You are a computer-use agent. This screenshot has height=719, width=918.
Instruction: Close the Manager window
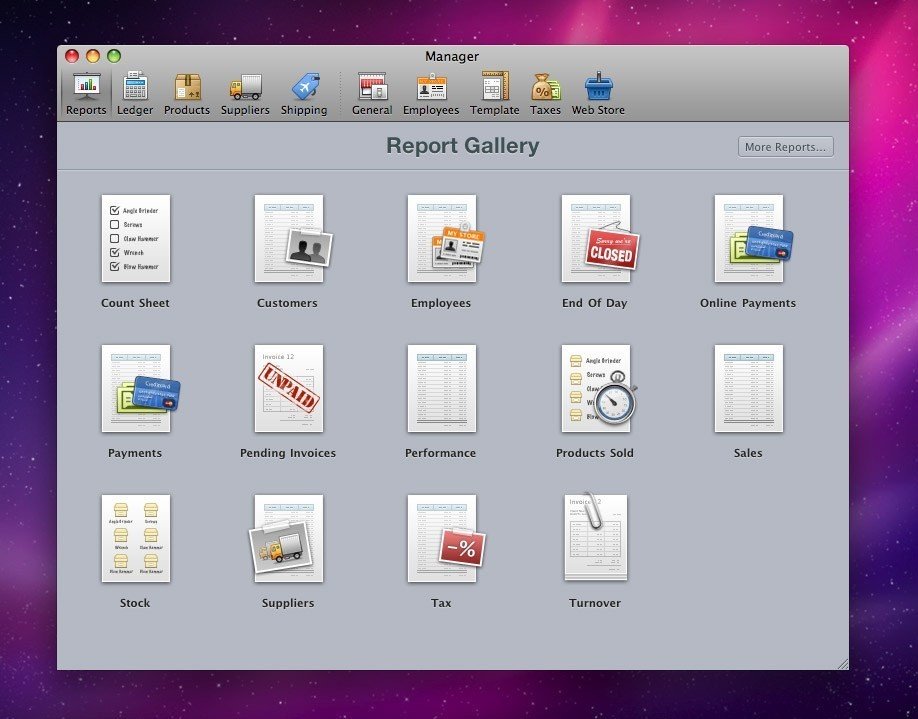(x=72, y=56)
